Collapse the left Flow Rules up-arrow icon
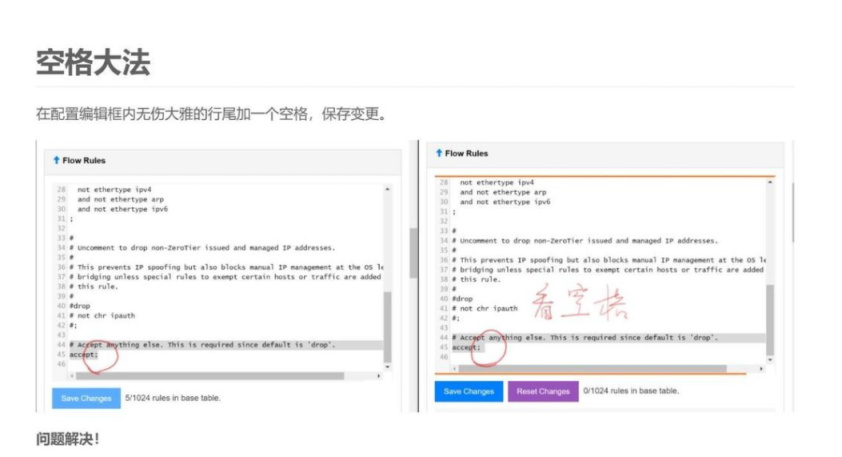The height and width of the screenshot is (457, 842). [x=56, y=160]
